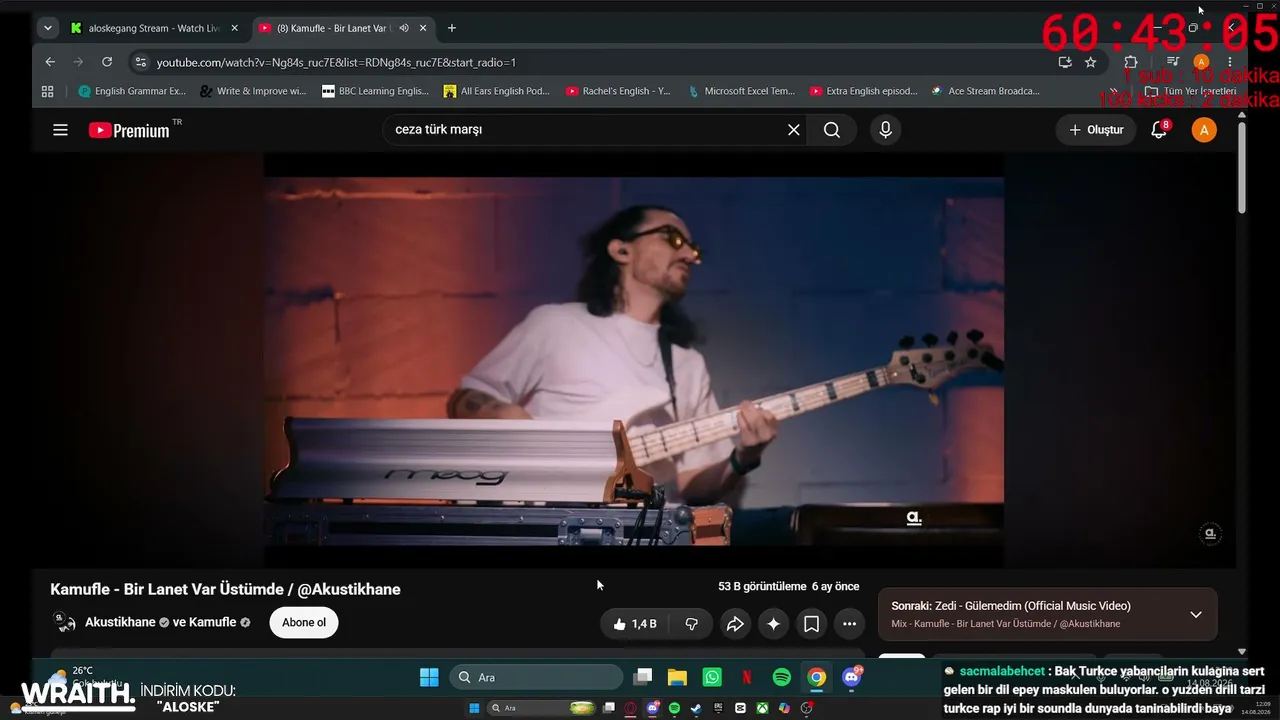Screen dimensions: 1280x720
Task: Select the Kamufle - Bir Lanet Var tab
Action: tap(333, 28)
